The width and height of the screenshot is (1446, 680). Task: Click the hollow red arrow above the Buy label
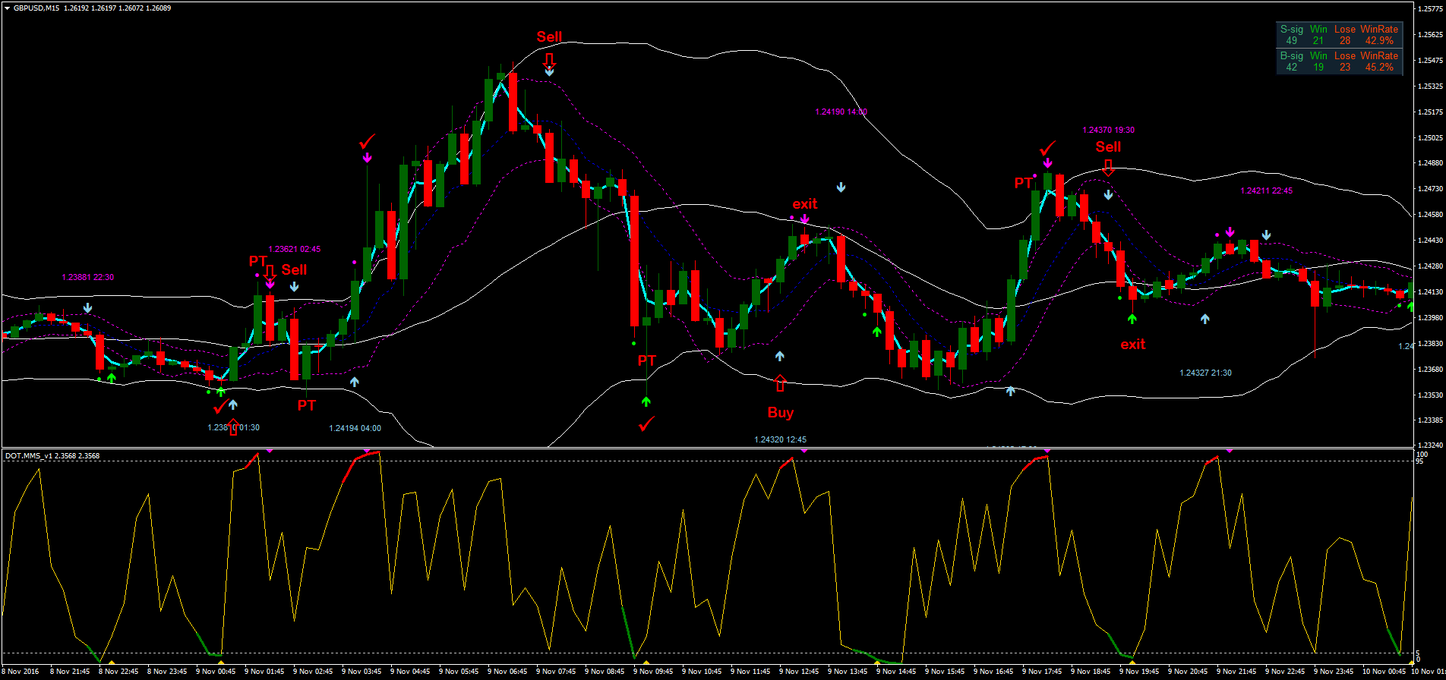tap(780, 382)
